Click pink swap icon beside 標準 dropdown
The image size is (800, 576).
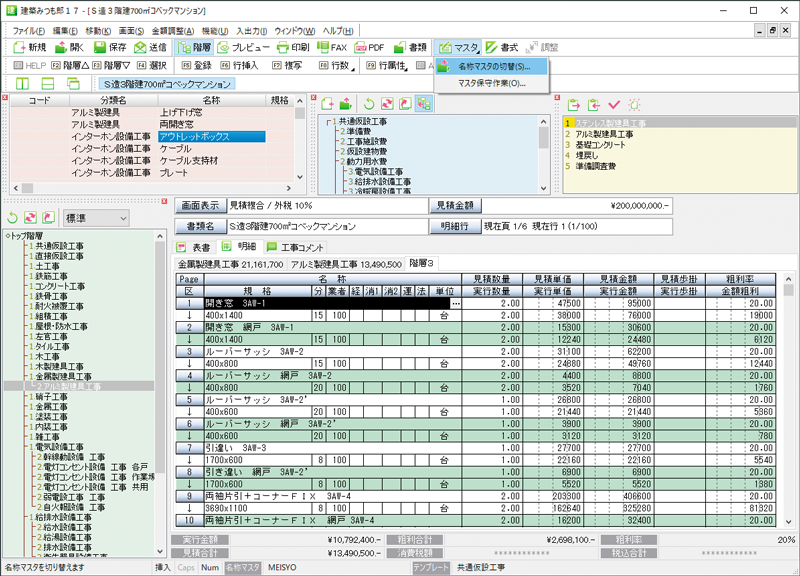click(31, 218)
